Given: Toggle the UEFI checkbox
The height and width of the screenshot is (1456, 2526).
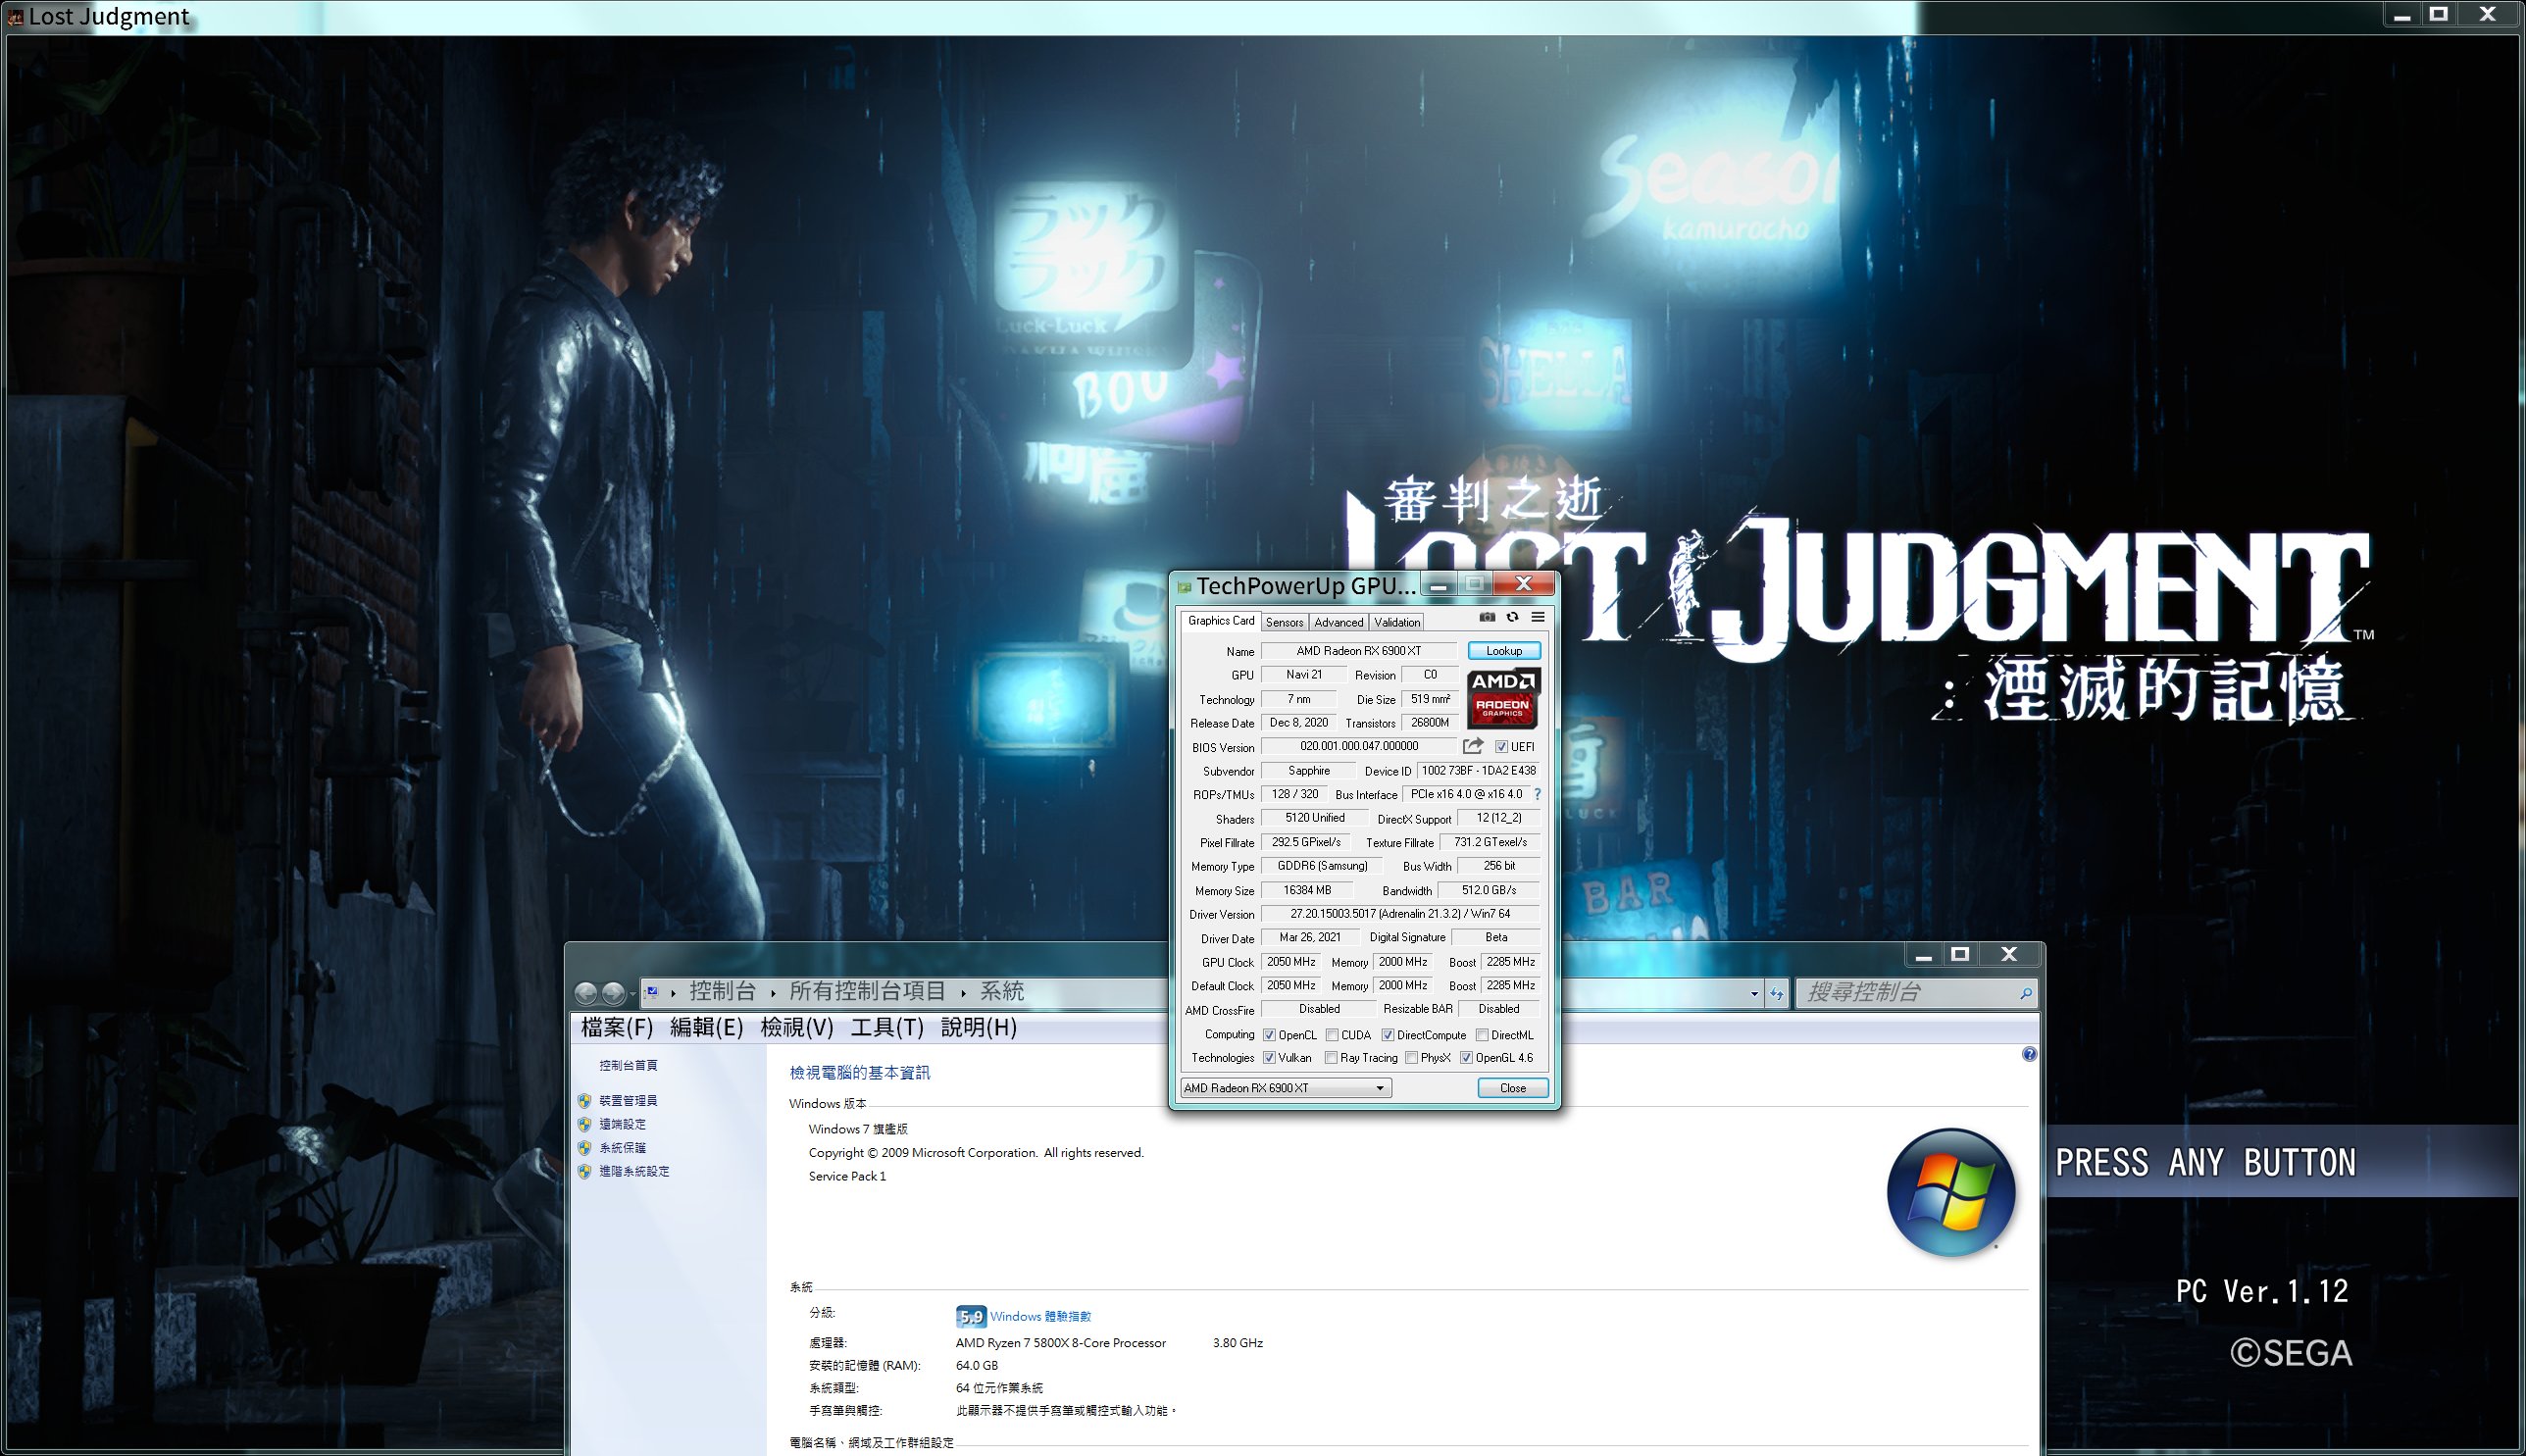Looking at the screenshot, I should 1501,747.
